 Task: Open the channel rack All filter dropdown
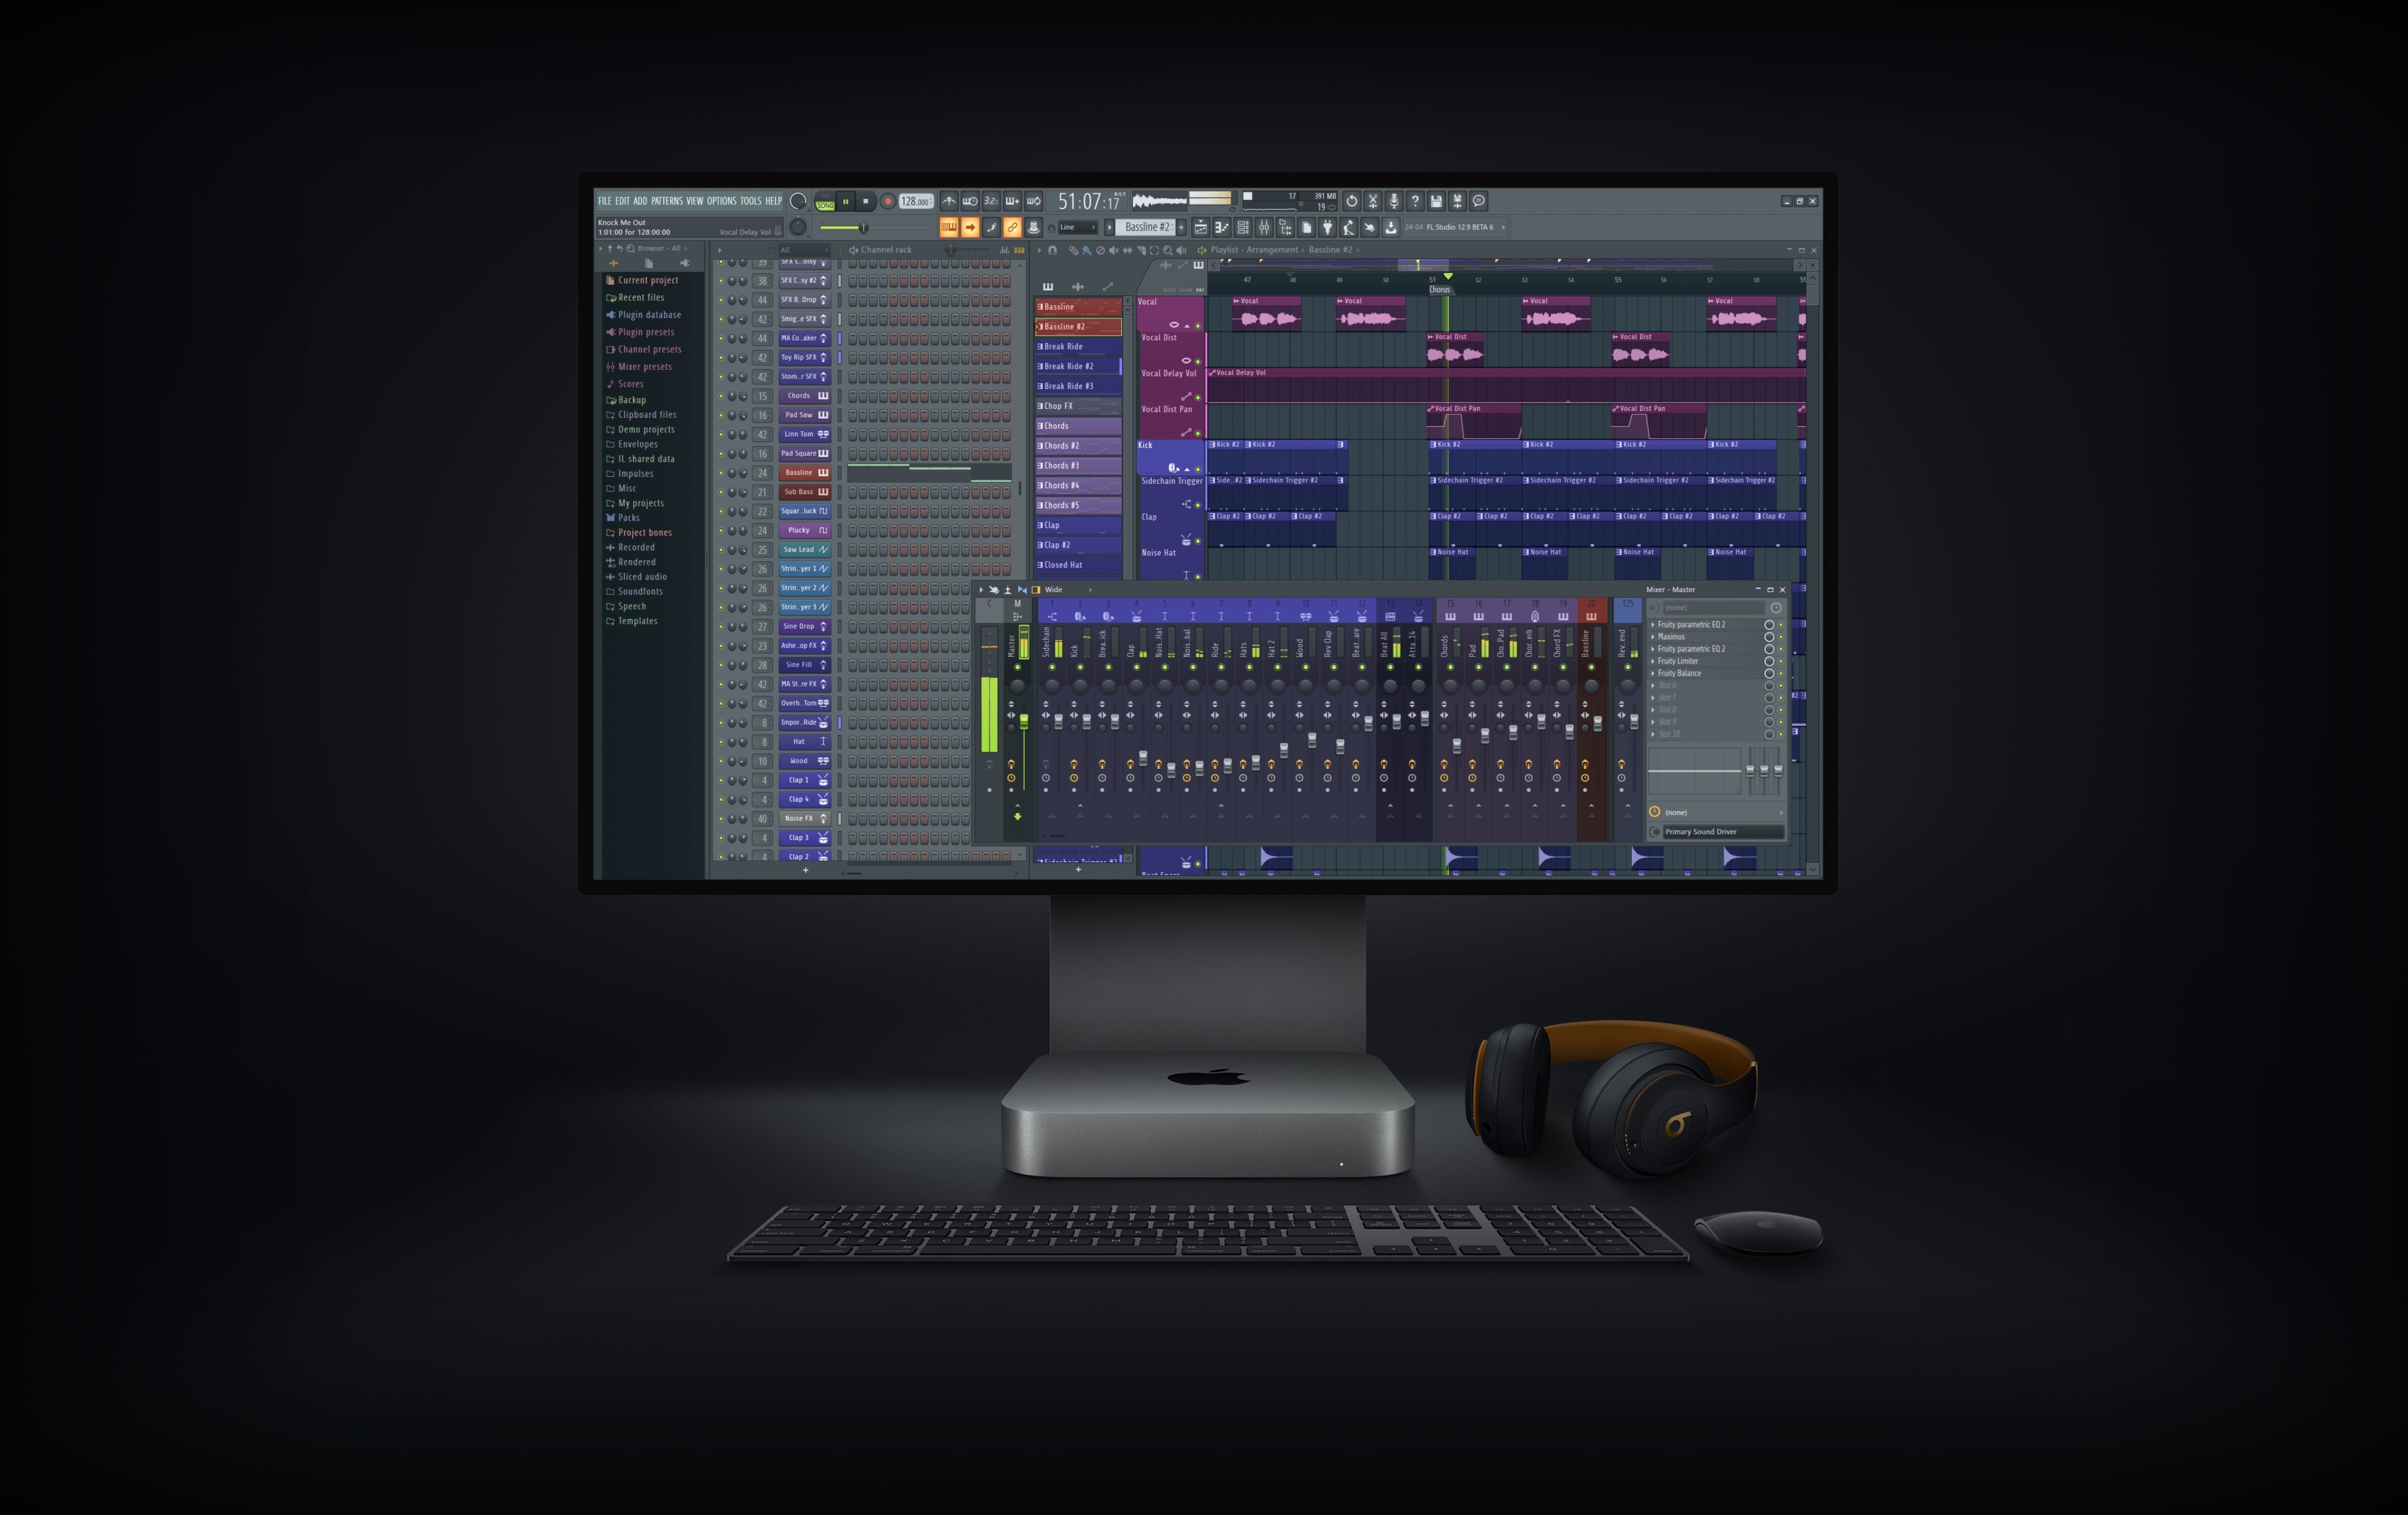click(804, 250)
